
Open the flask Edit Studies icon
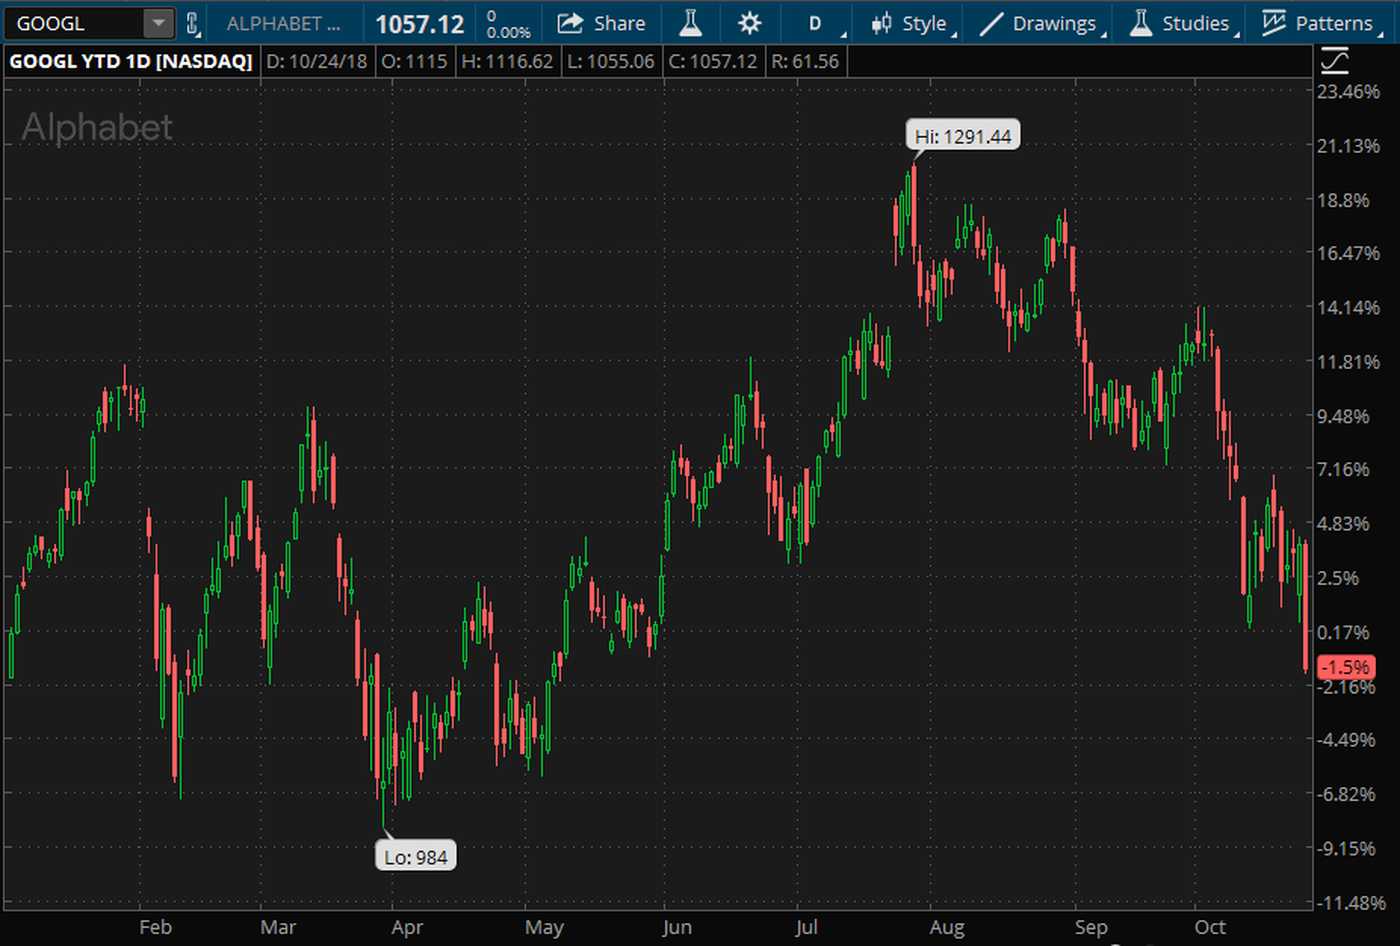tap(690, 23)
